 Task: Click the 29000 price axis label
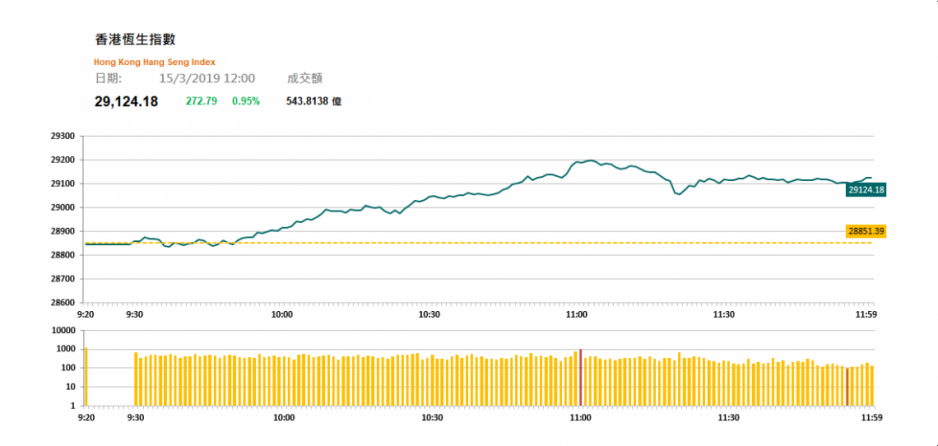63,207
